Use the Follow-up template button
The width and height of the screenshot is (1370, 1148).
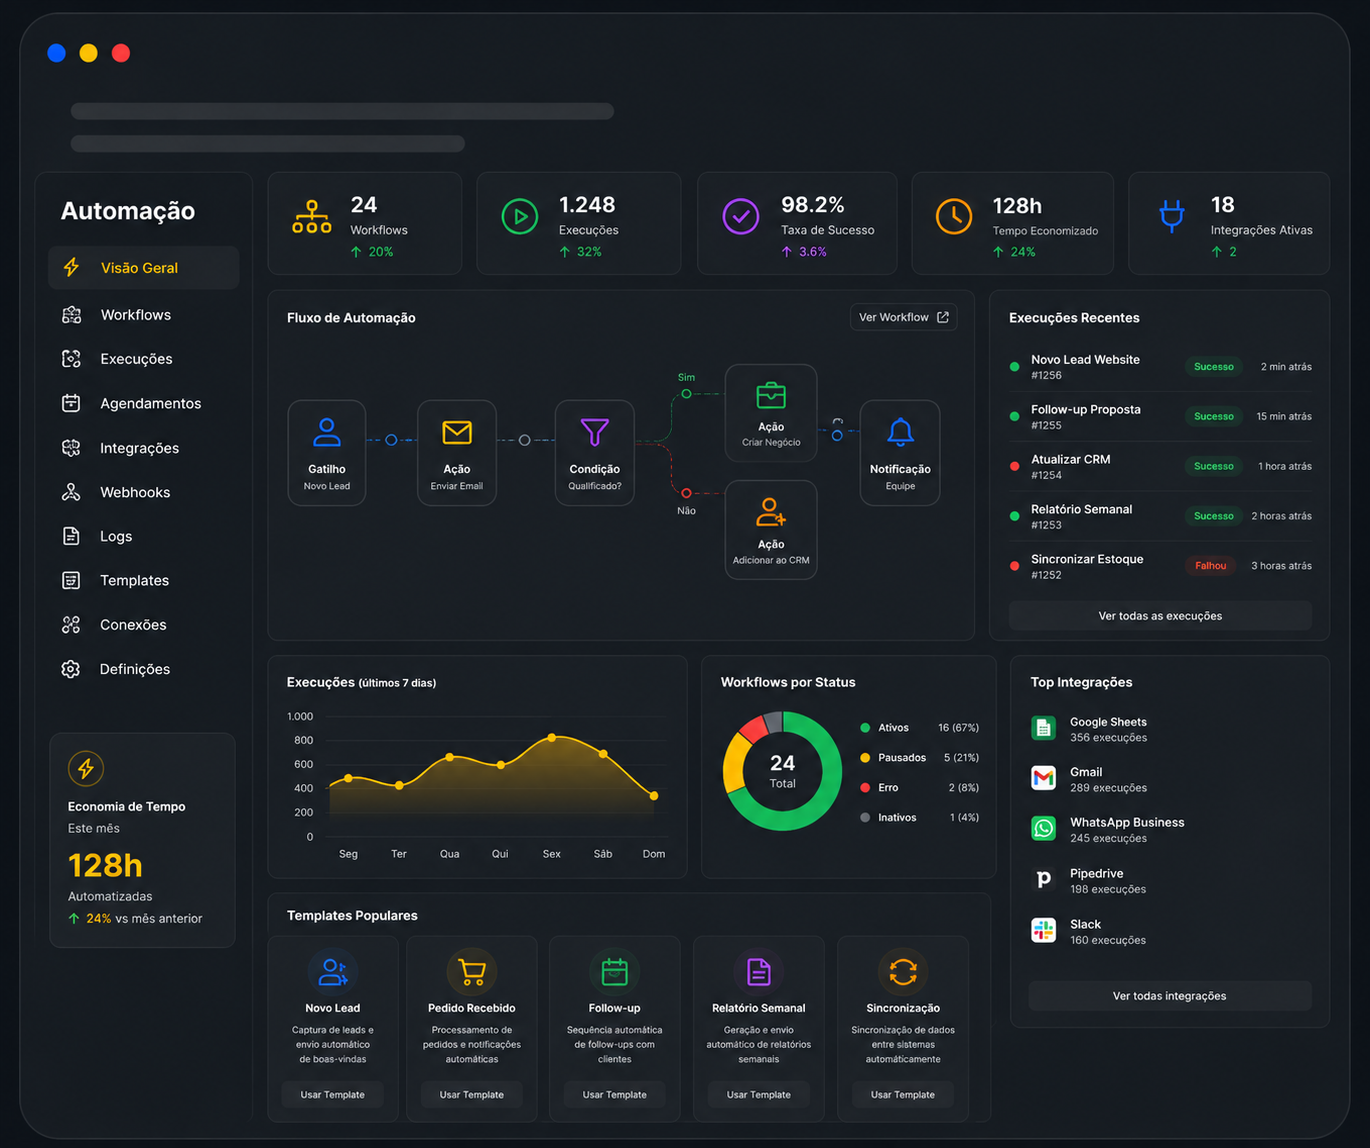tap(614, 1095)
